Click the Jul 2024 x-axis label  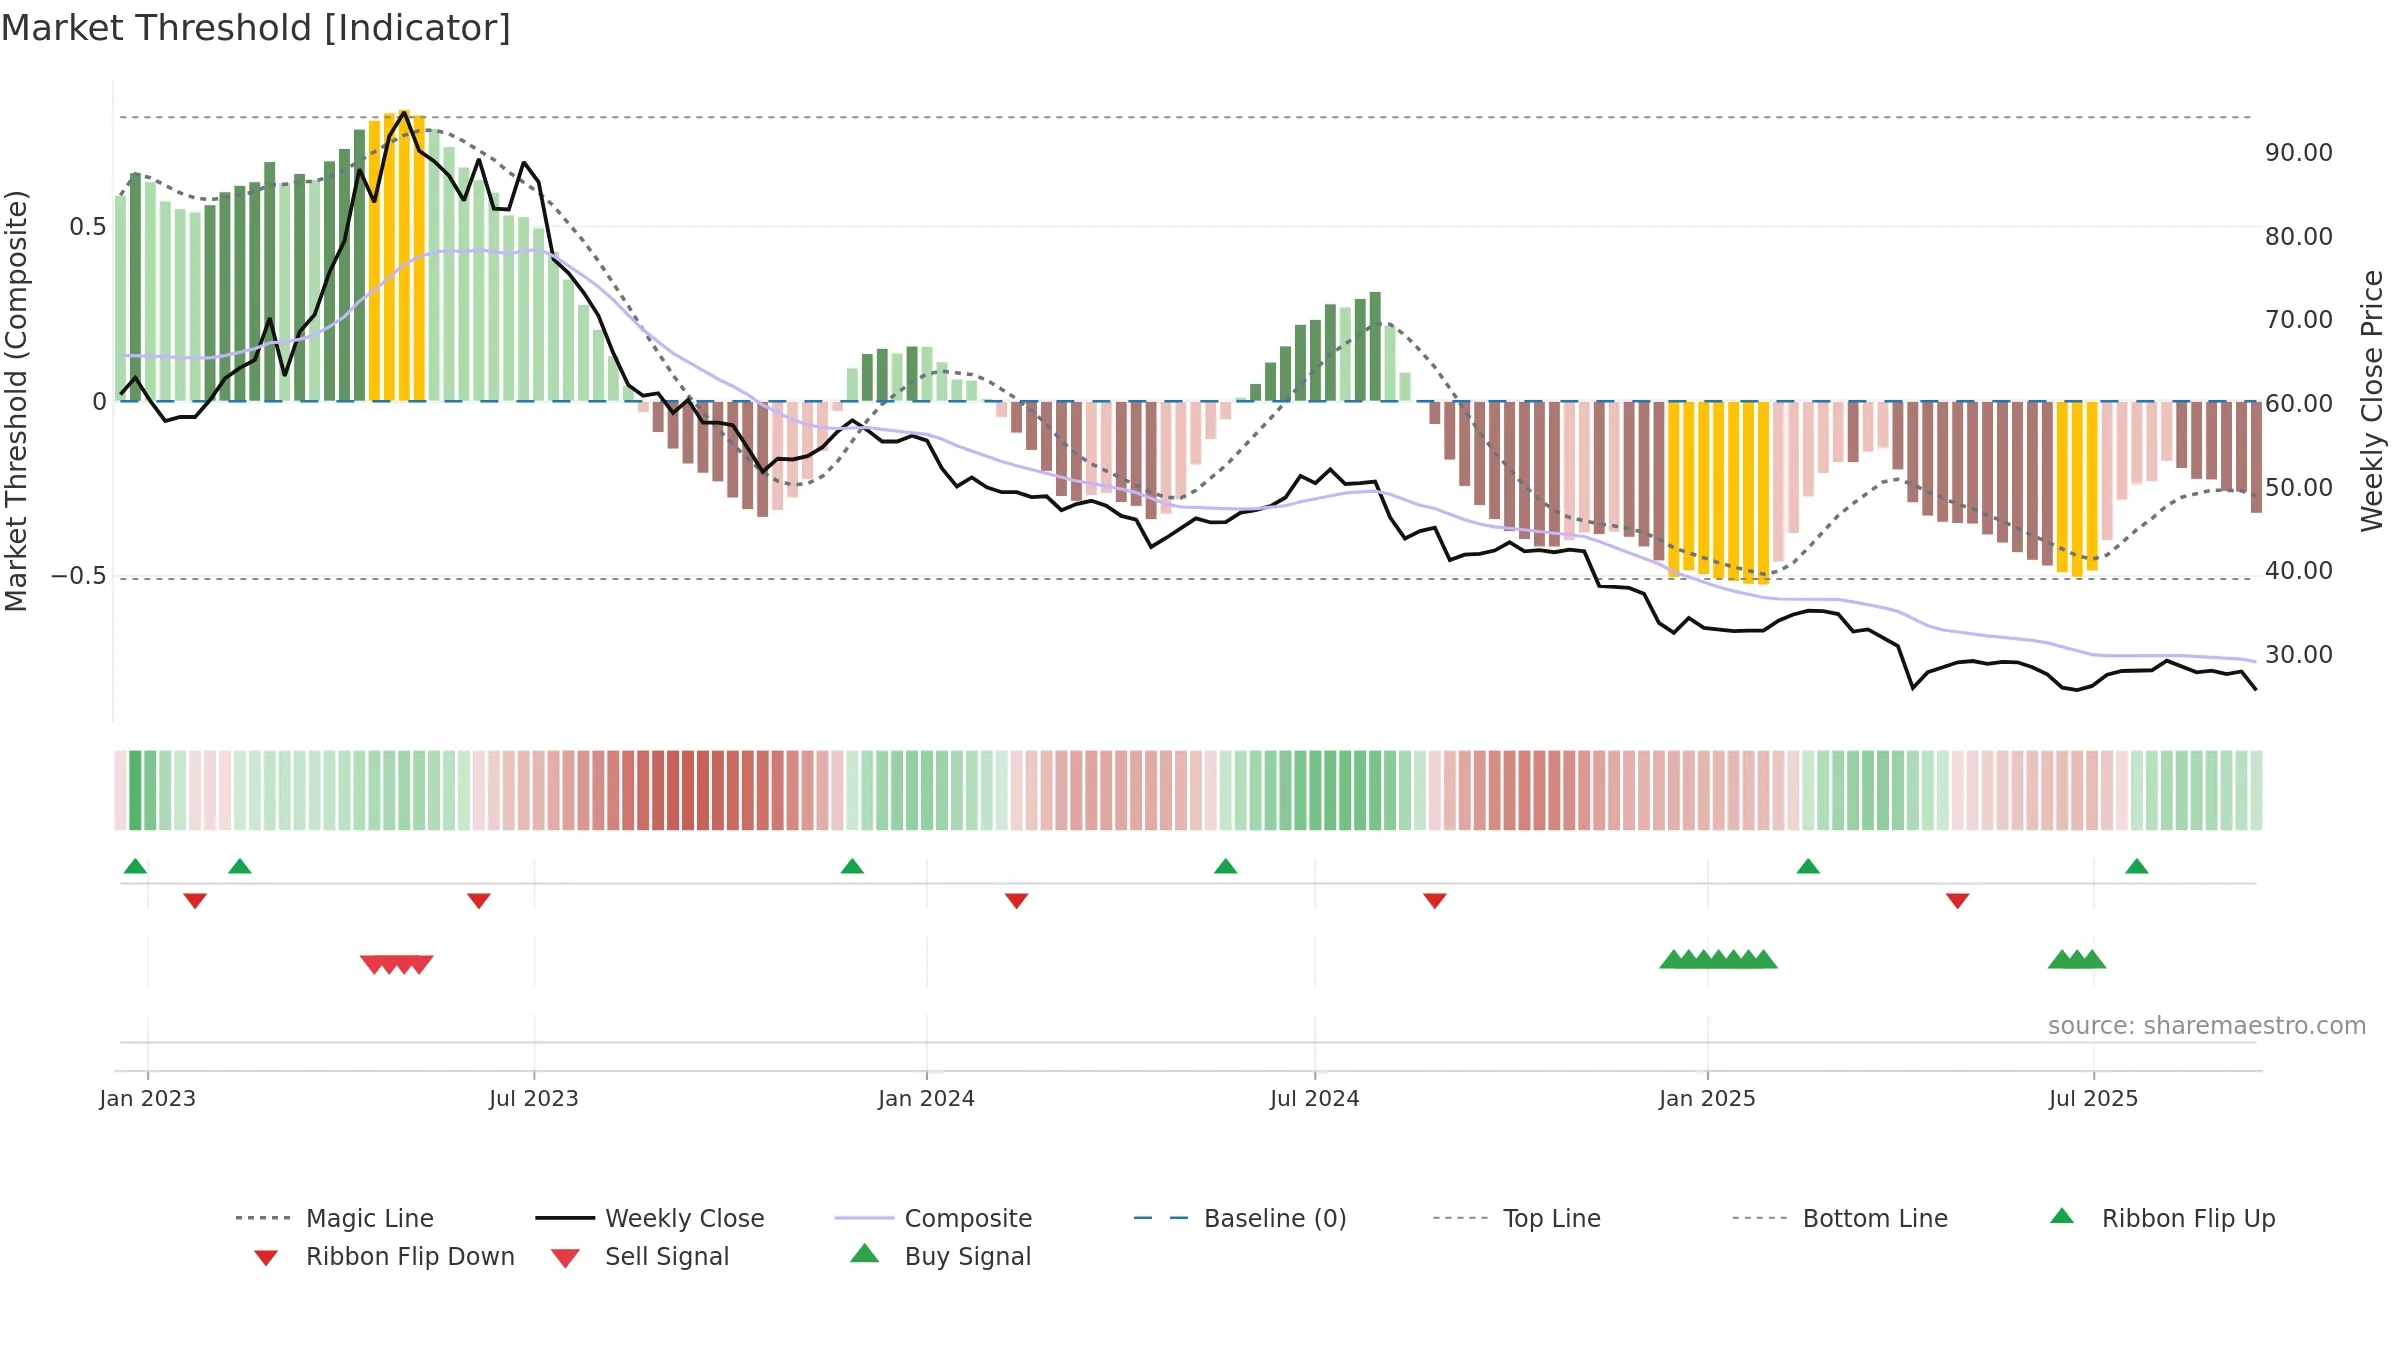pos(1315,1099)
